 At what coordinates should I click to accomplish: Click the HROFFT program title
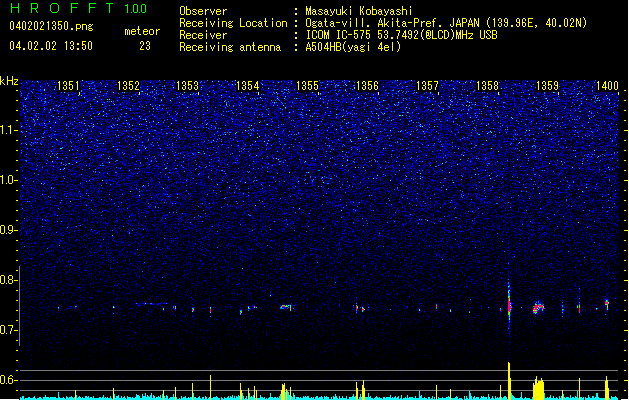click(x=62, y=8)
